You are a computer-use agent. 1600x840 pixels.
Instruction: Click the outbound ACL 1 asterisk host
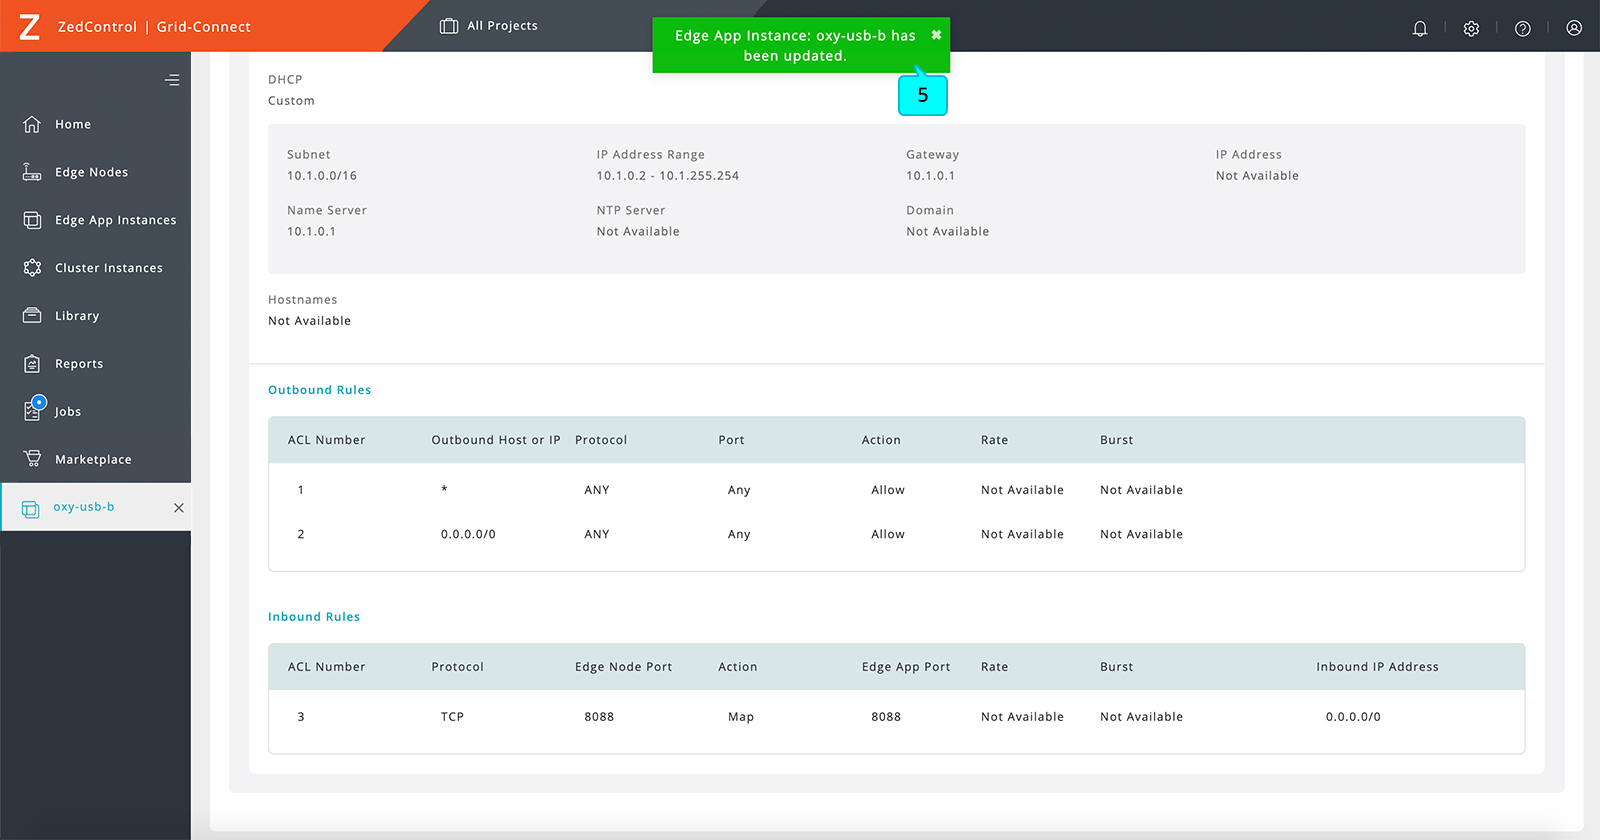click(x=444, y=490)
